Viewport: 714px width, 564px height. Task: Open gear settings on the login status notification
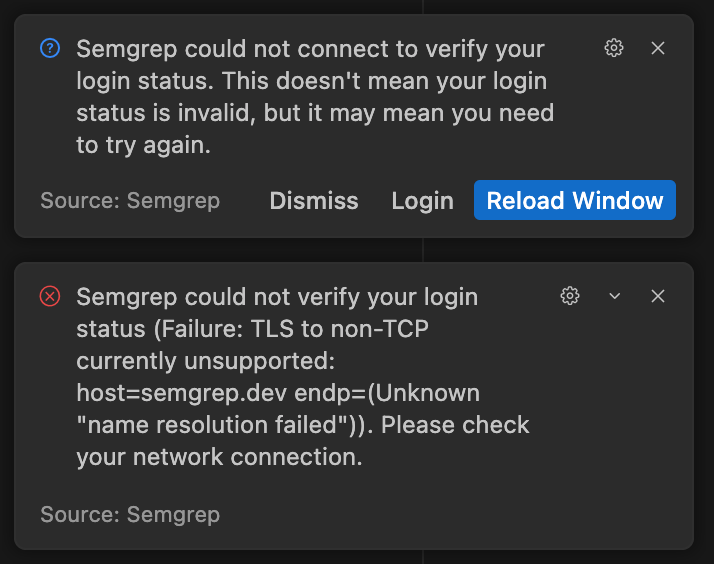[x=614, y=48]
